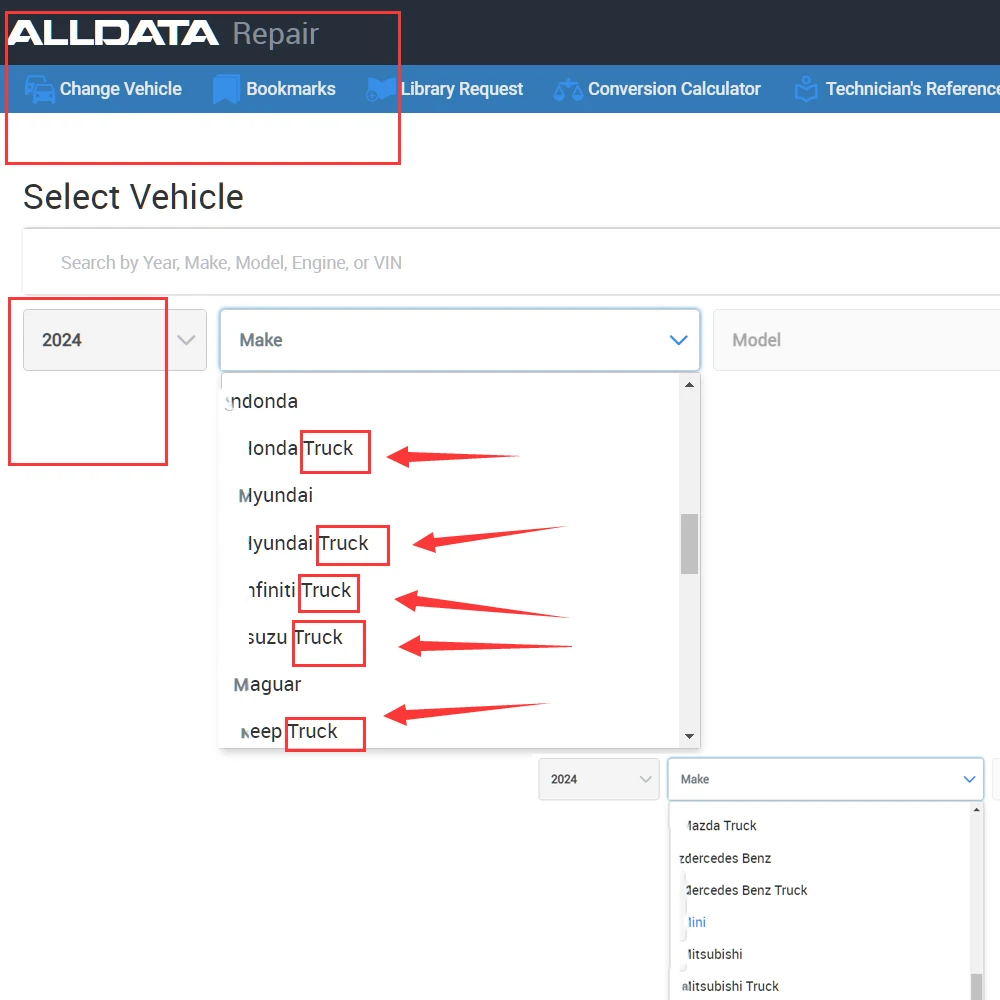Select Mercedes Benz Truck in the small list
Image resolution: width=1000 pixels, height=1000 pixels.
[746, 890]
